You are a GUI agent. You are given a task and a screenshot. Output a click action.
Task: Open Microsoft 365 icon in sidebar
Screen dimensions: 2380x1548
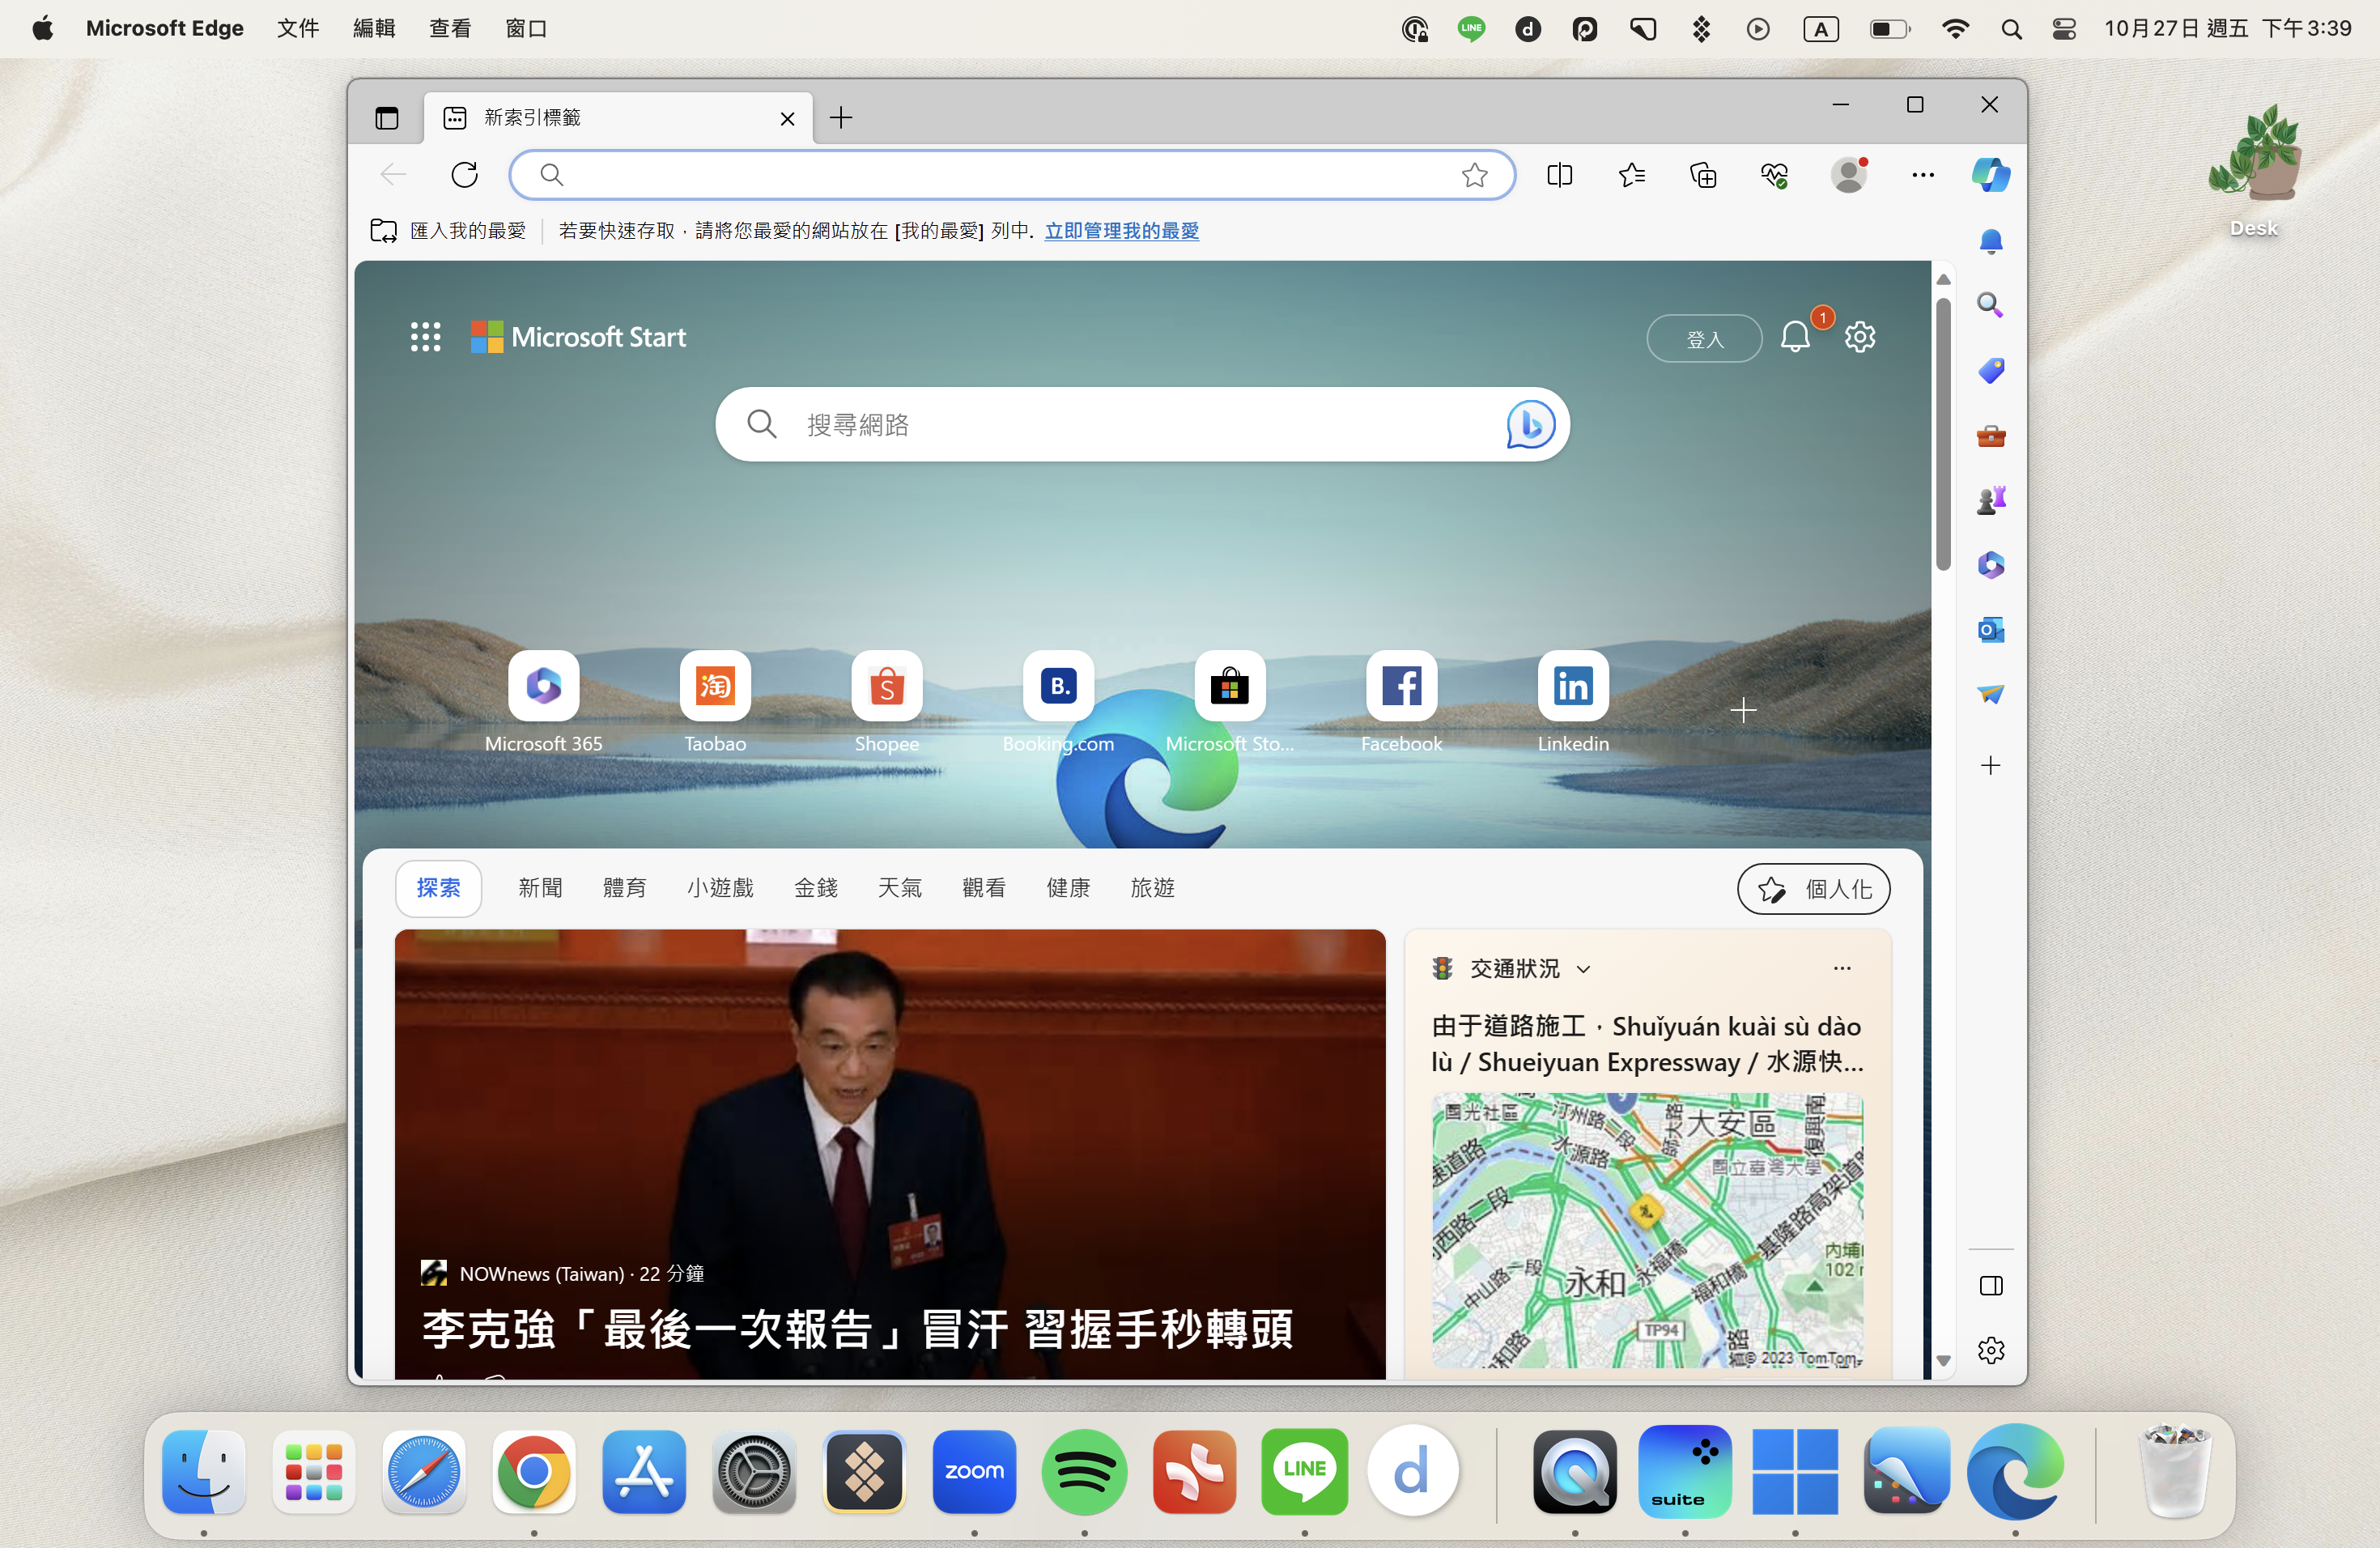point(1991,565)
